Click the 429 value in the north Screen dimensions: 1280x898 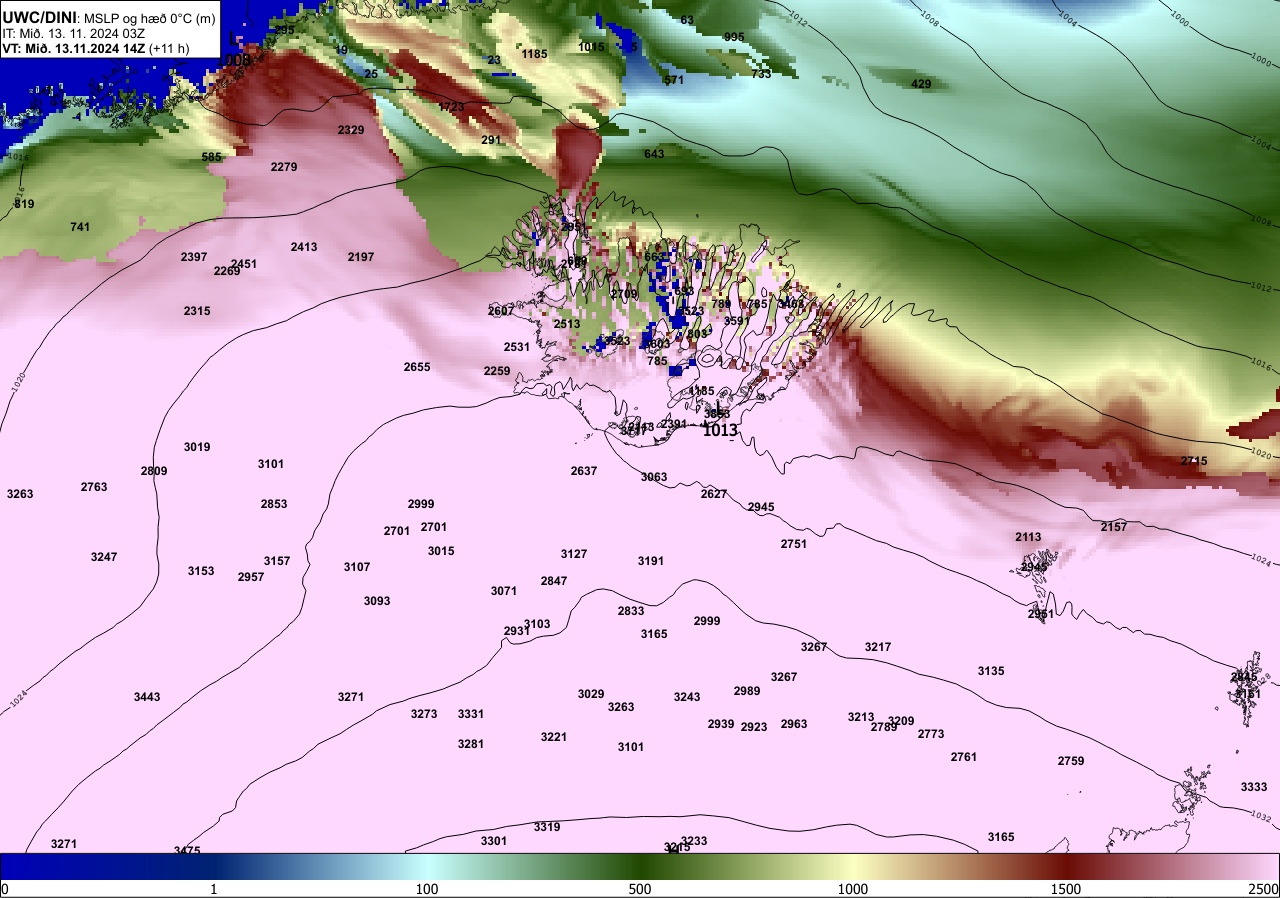921,84
